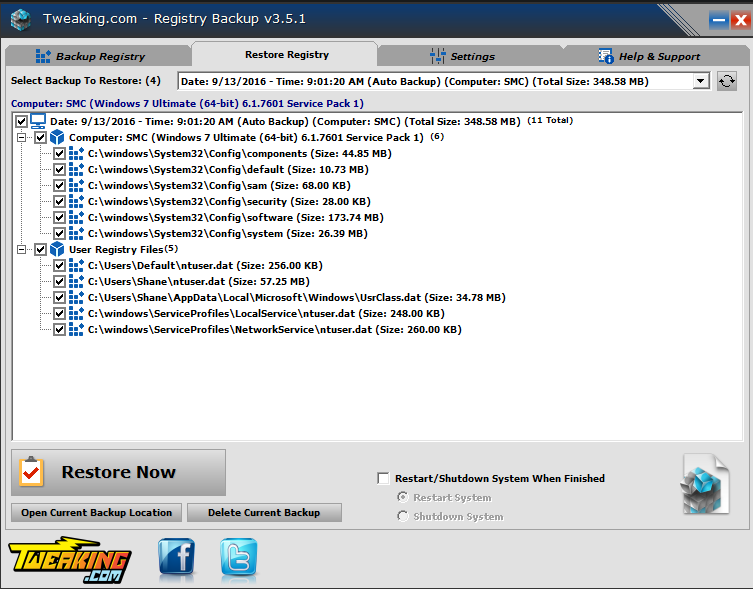The height and width of the screenshot is (589, 753).
Task: Click the Help & Support info icon
Action: pyautogui.click(x=606, y=56)
